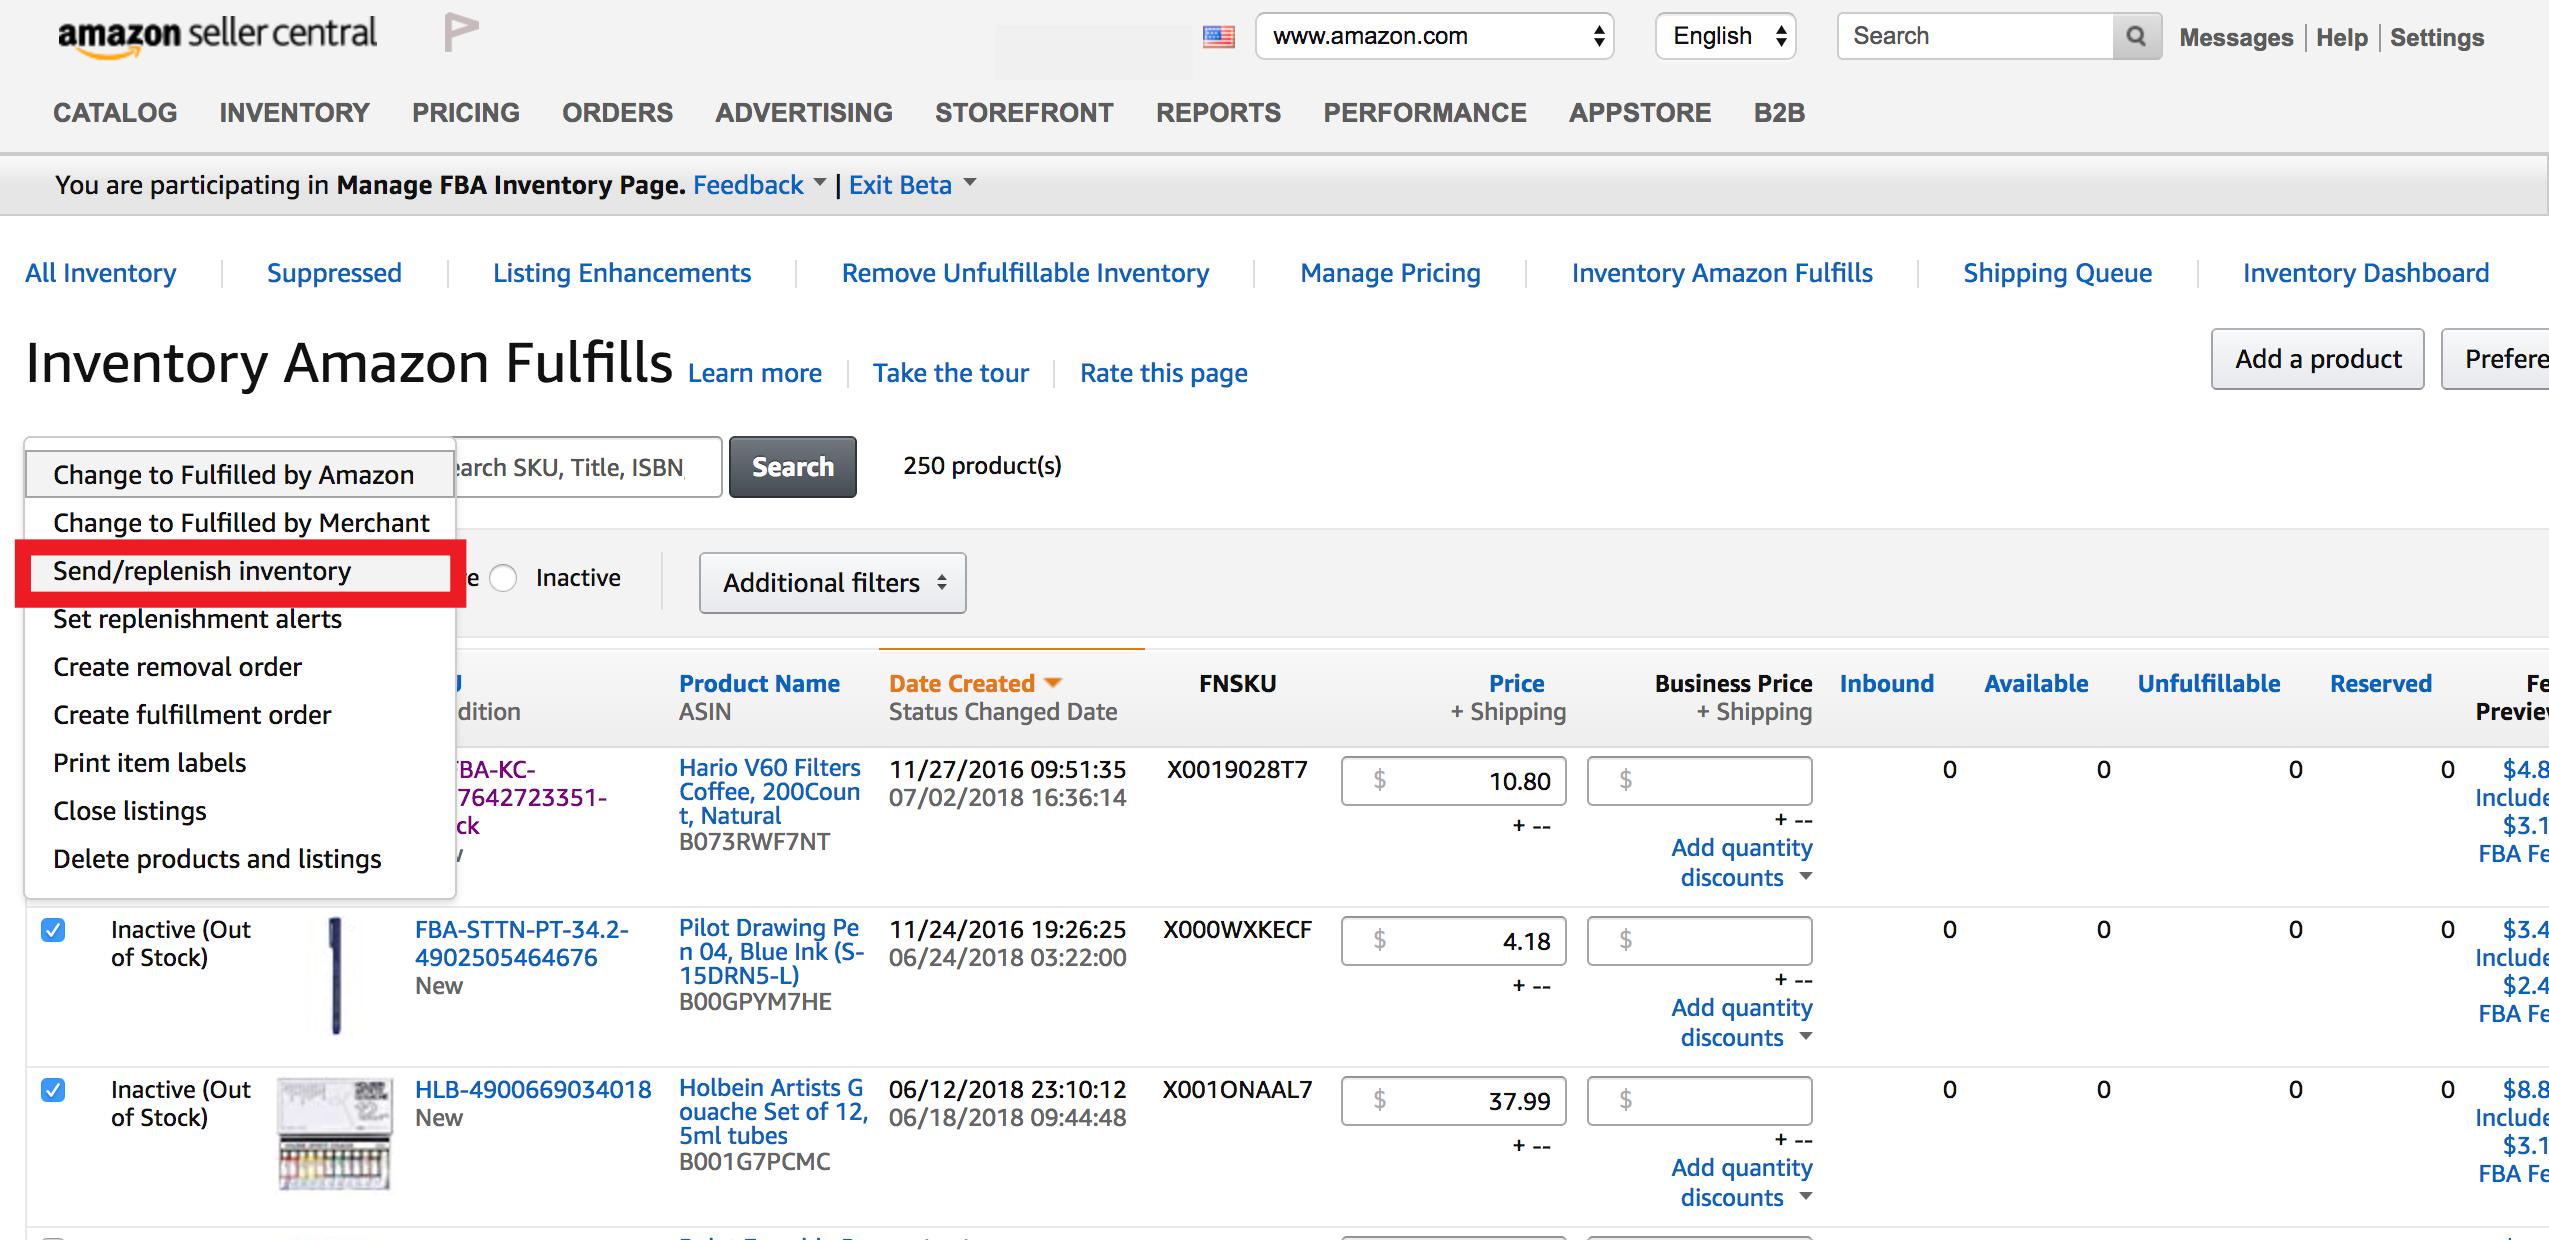Open the Shipping Queue tab

coord(2057,273)
